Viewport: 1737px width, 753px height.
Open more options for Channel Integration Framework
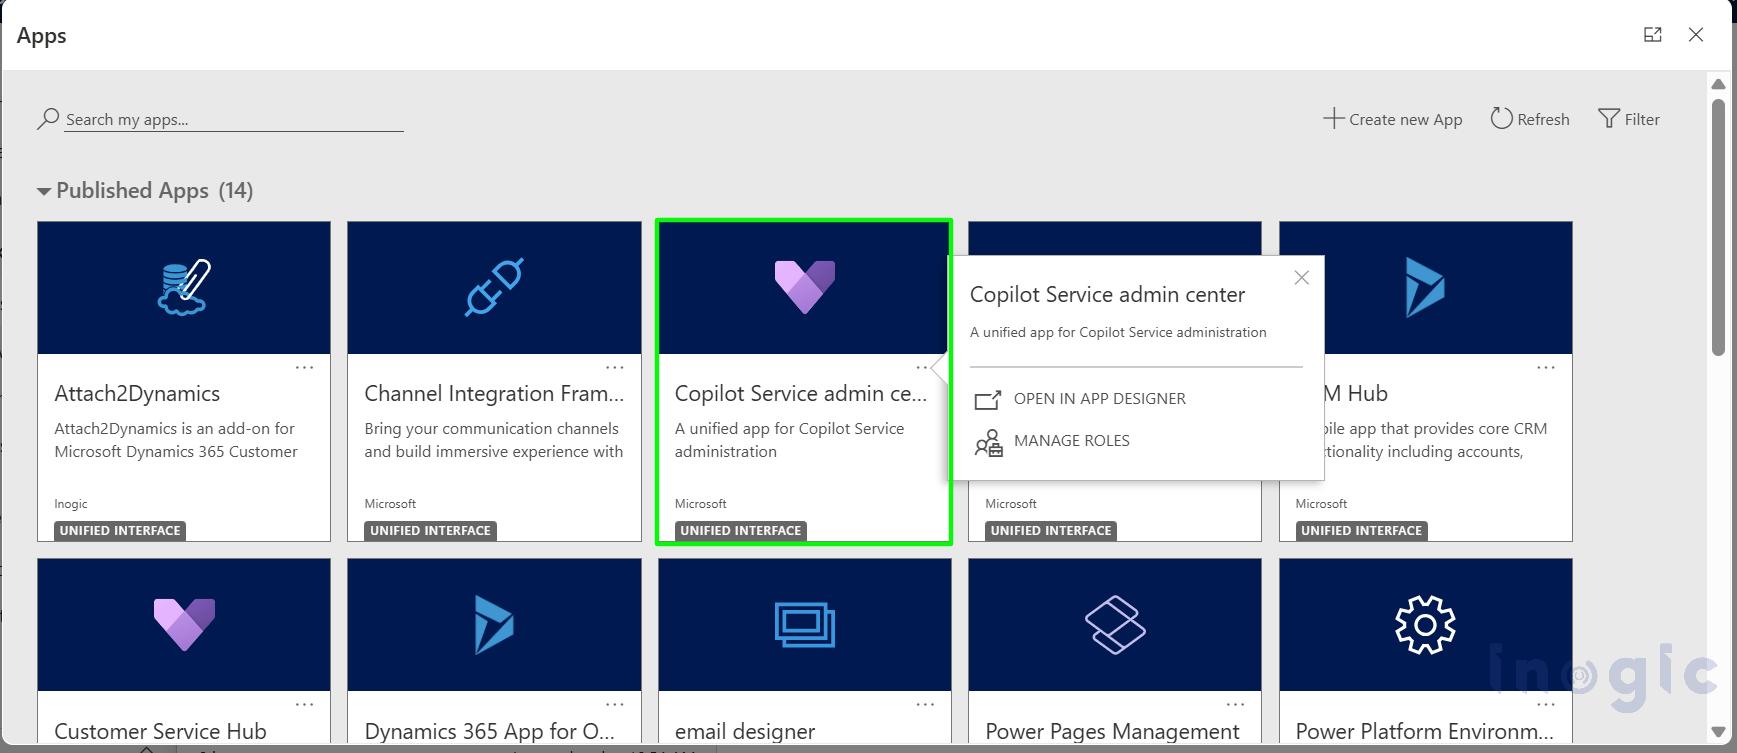pos(614,368)
